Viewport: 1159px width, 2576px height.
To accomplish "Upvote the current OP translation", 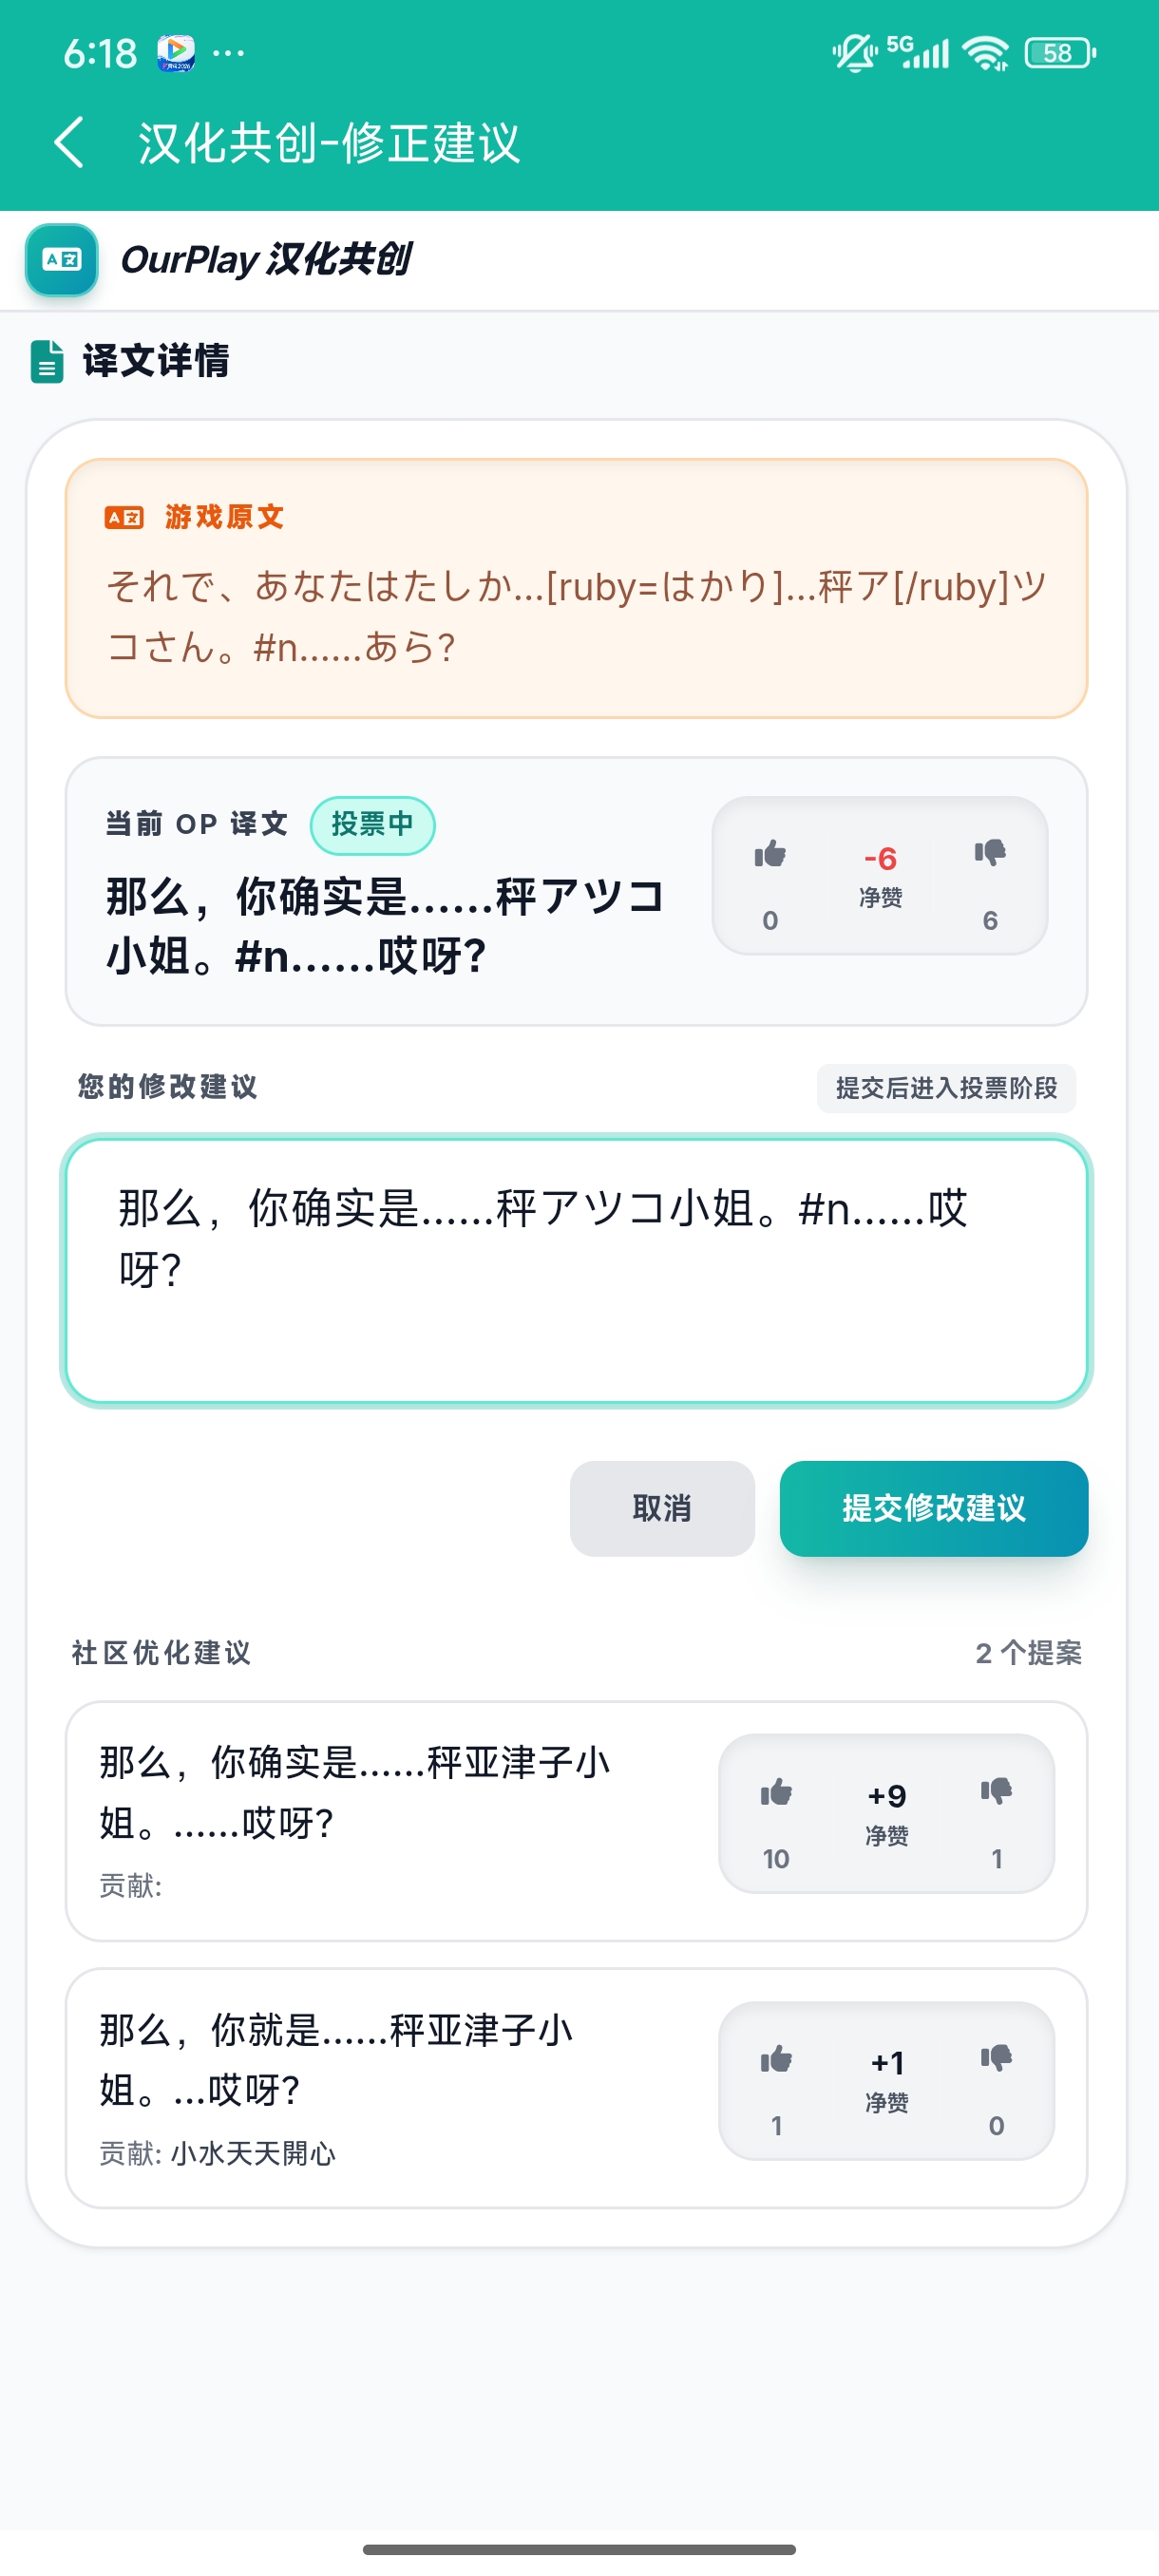I will click(770, 855).
